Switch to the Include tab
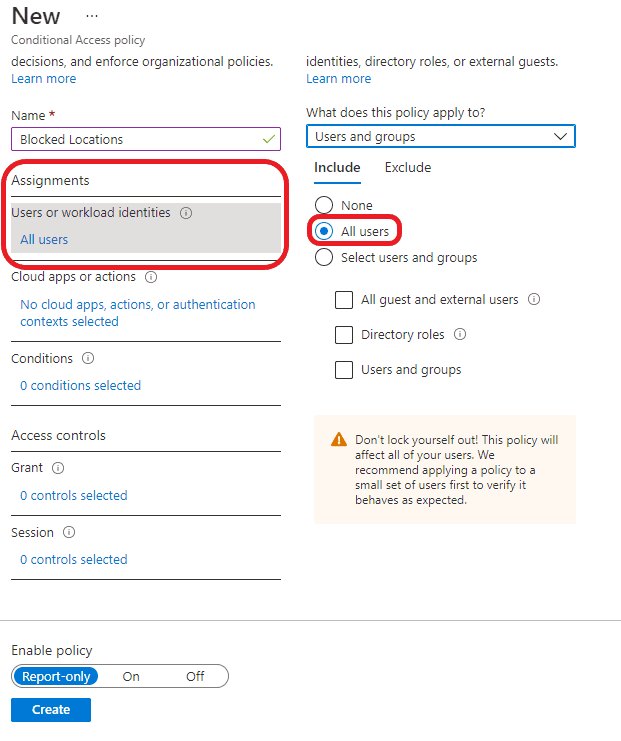 337,168
